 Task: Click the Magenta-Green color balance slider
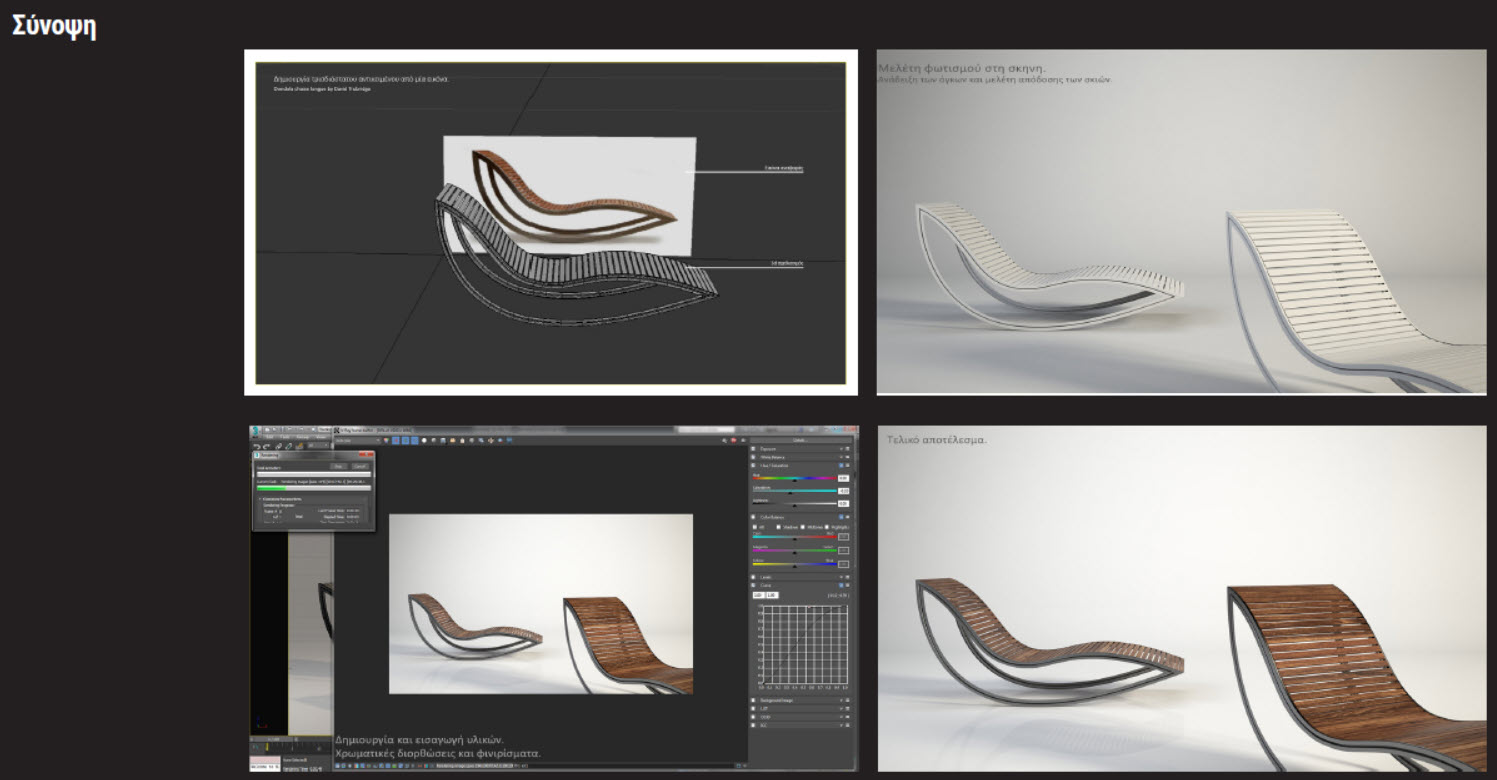point(794,550)
